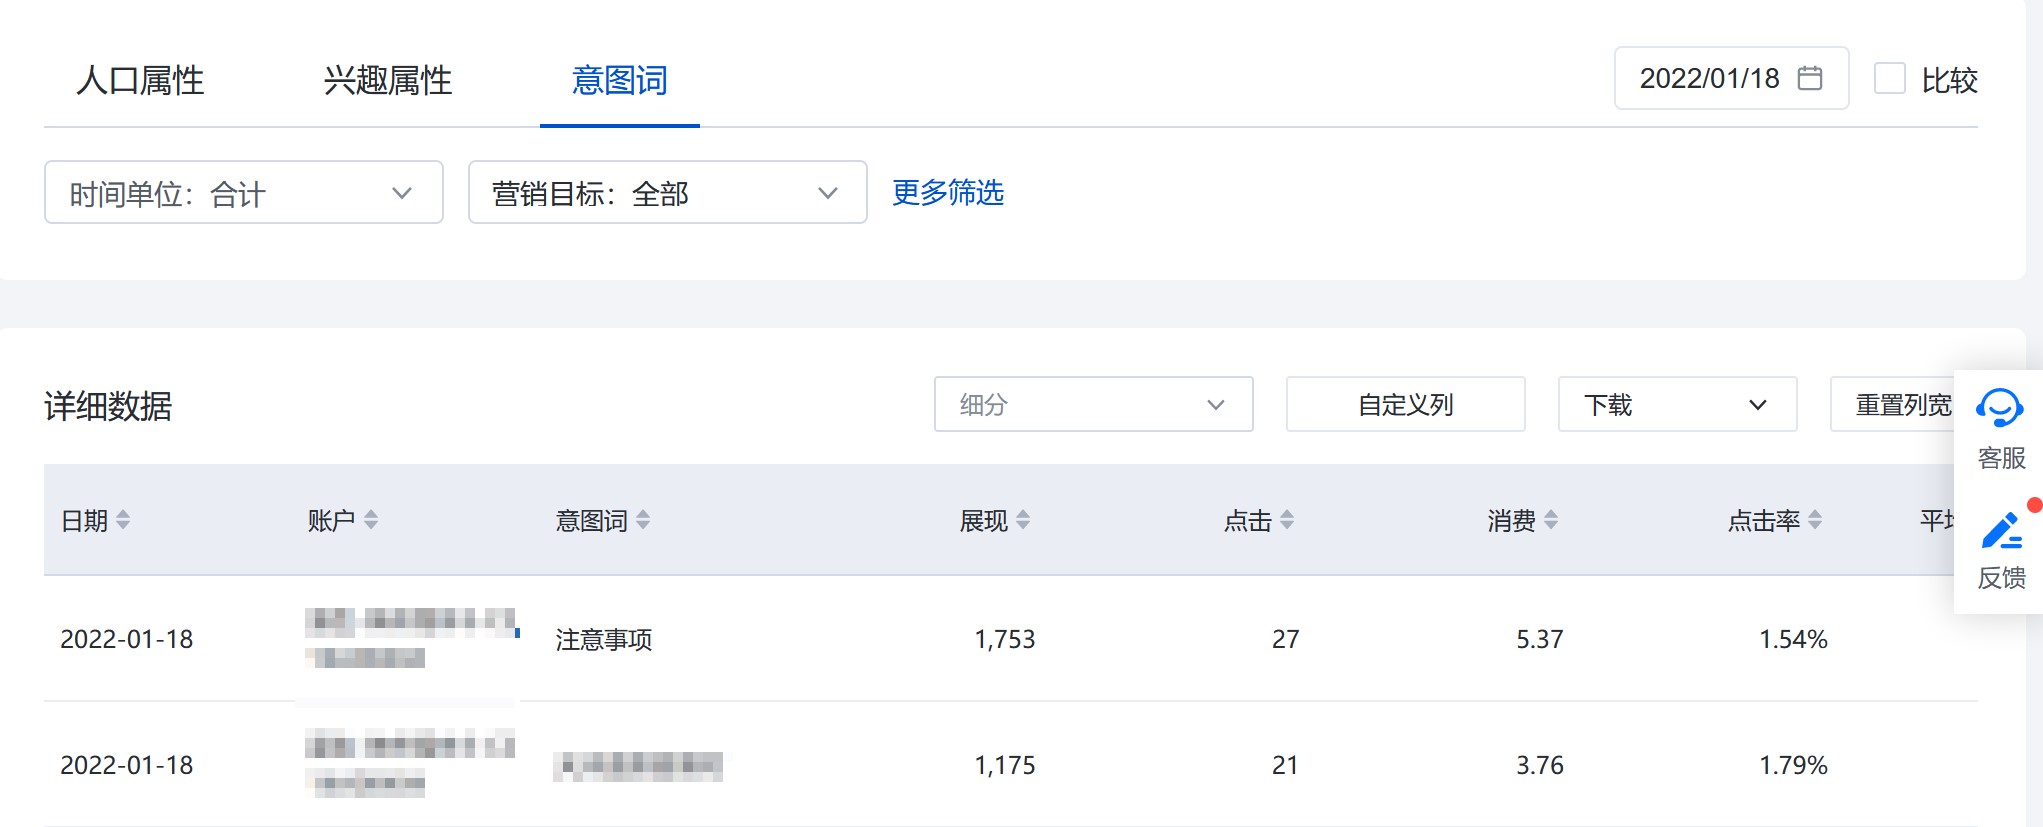Switch to the 兴趣属性 tab

[388, 80]
